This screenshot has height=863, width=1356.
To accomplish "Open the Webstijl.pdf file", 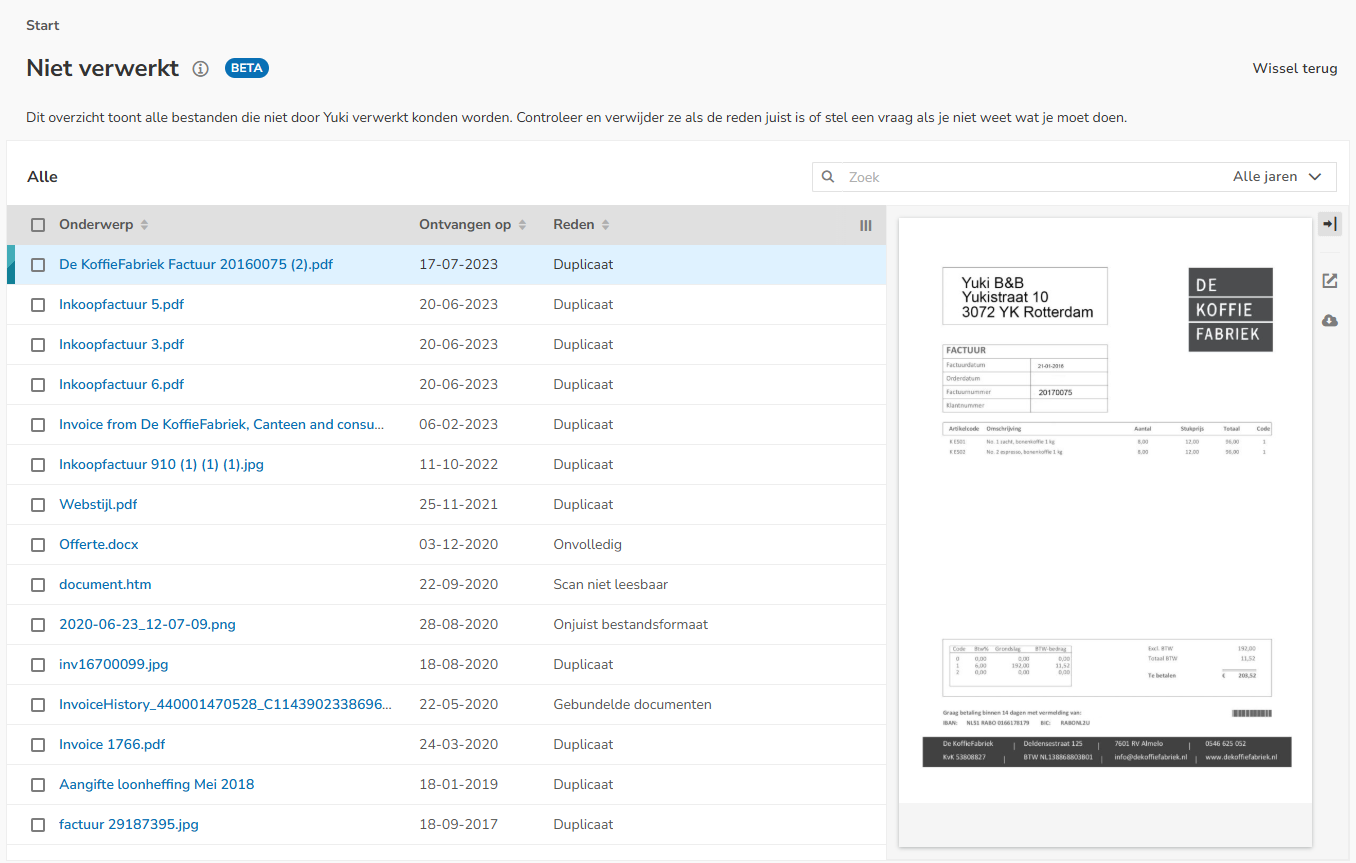I will point(98,505).
